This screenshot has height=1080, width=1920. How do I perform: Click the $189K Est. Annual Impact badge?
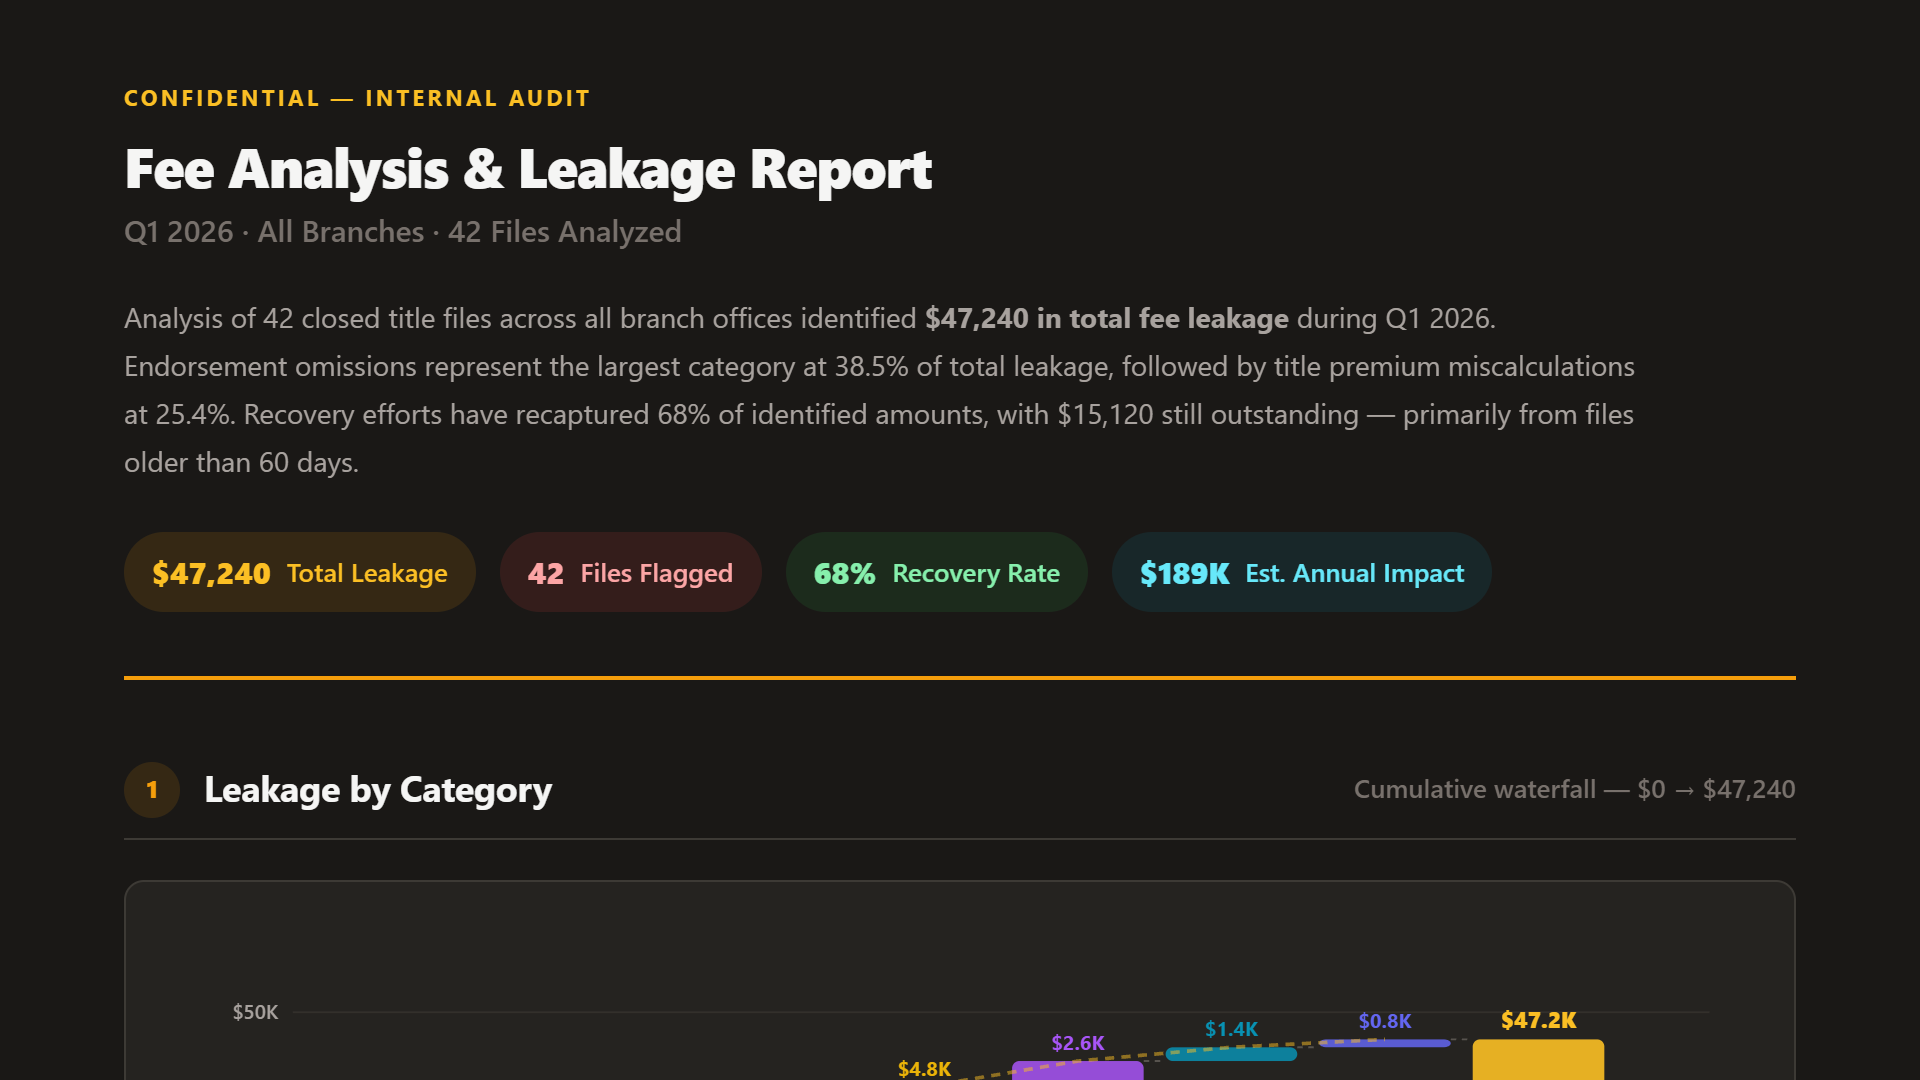[1300, 572]
